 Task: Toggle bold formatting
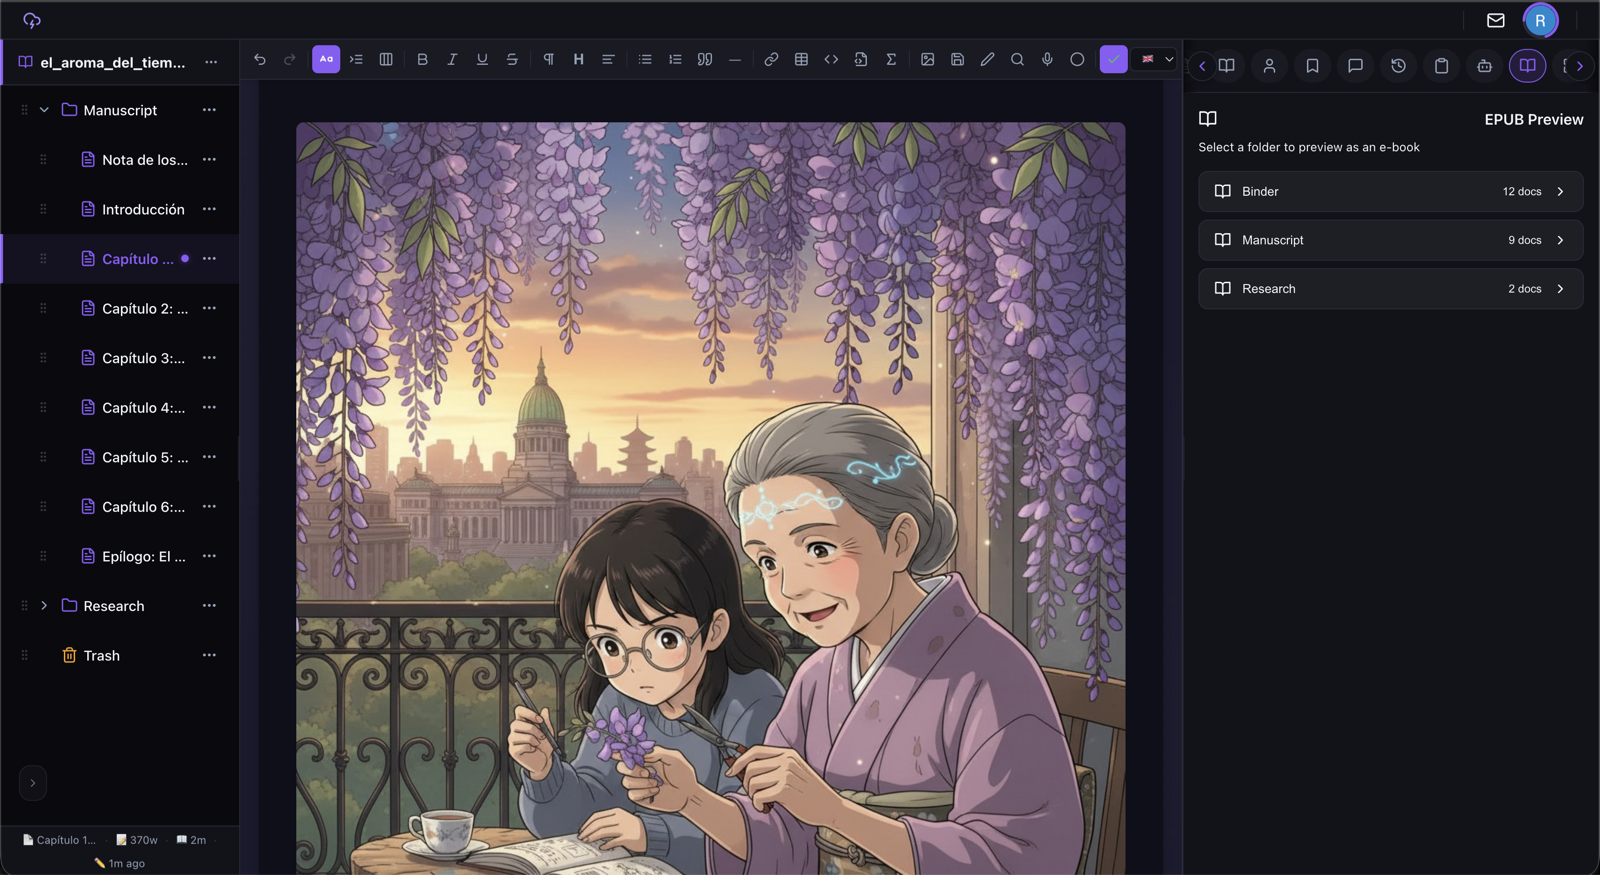(422, 60)
